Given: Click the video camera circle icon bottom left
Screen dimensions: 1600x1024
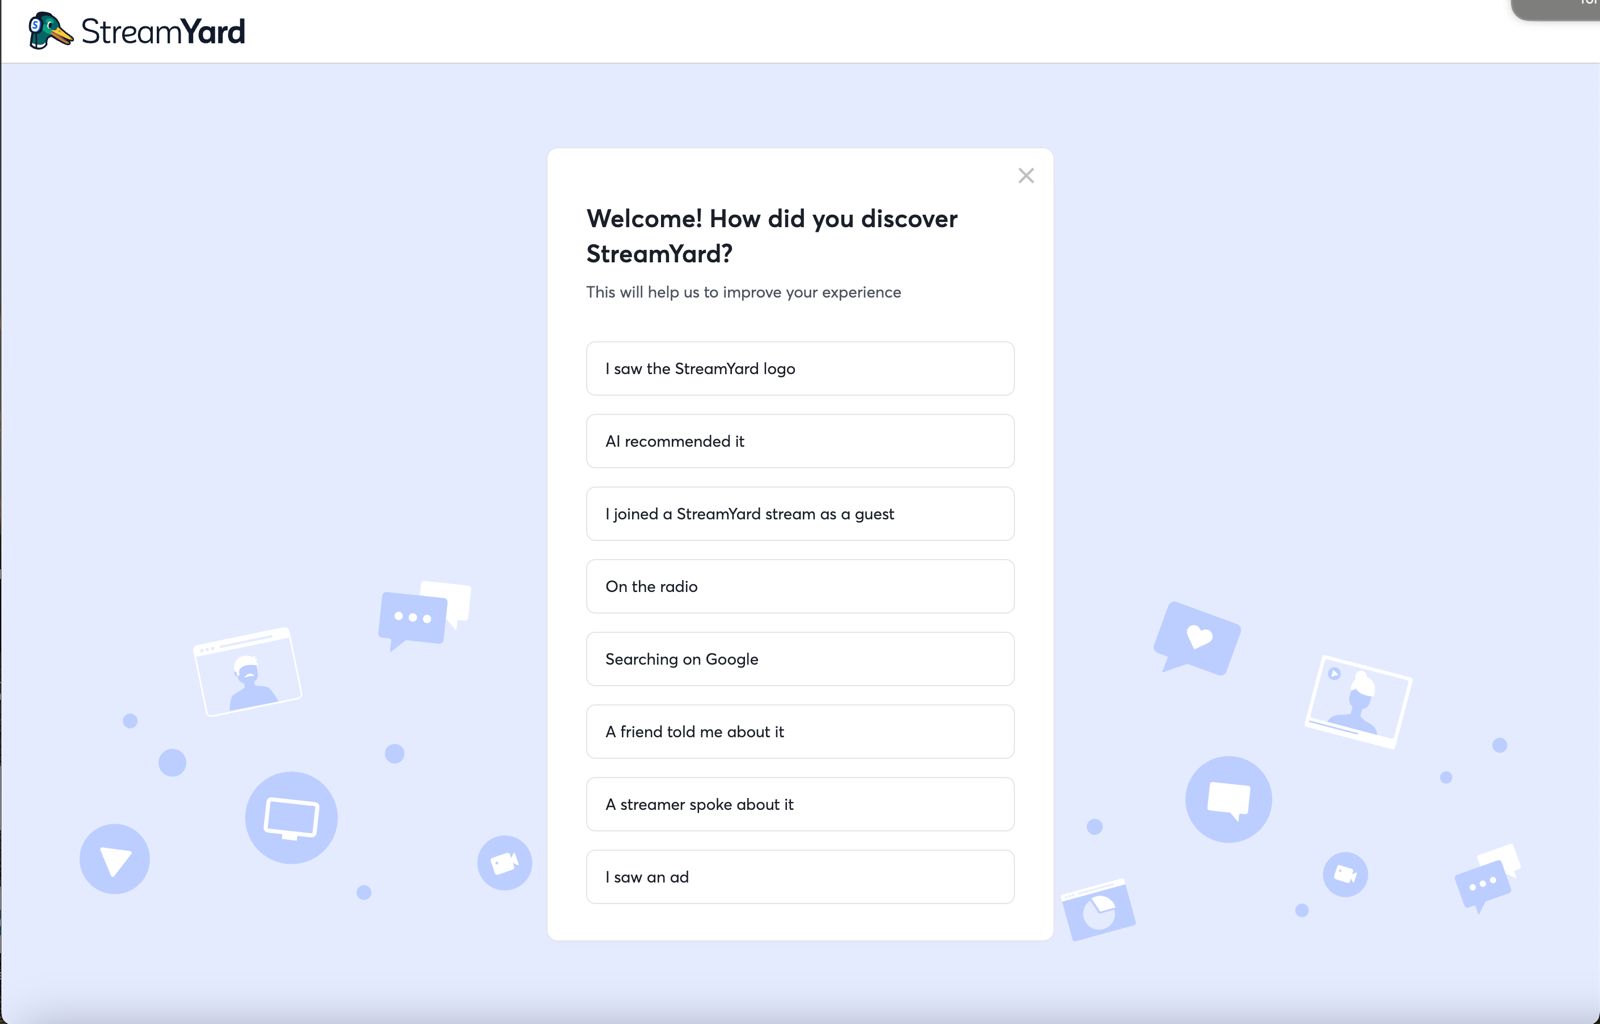Looking at the screenshot, I should pyautogui.click(x=505, y=863).
